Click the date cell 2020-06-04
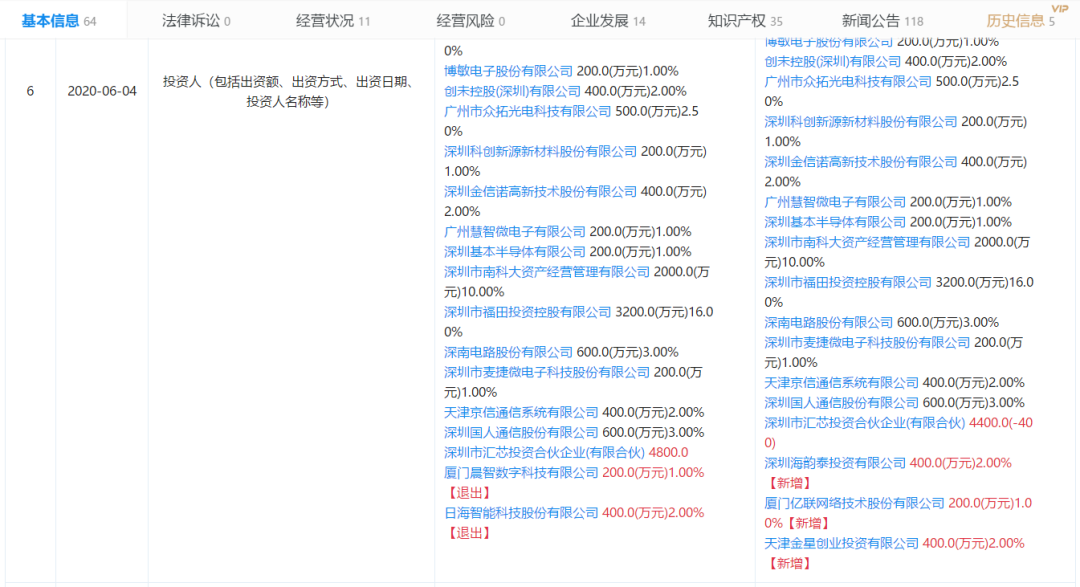1080x587 pixels. point(102,91)
